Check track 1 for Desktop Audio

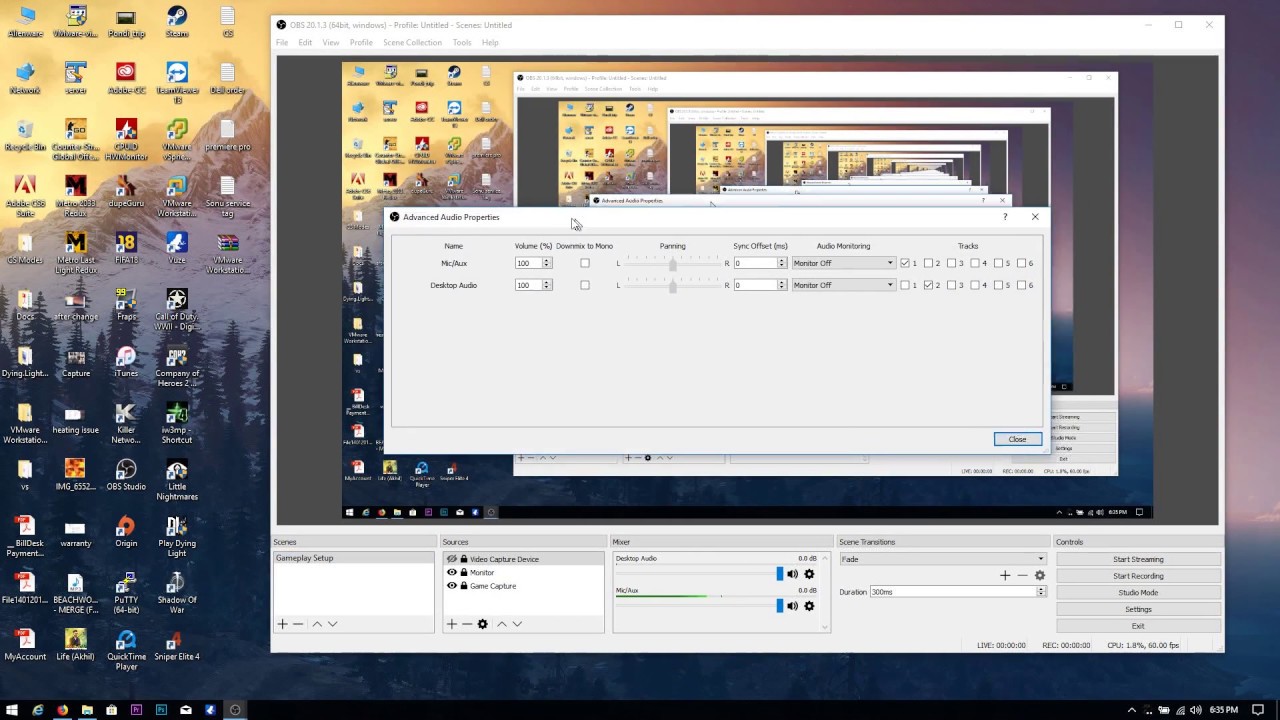click(x=905, y=285)
